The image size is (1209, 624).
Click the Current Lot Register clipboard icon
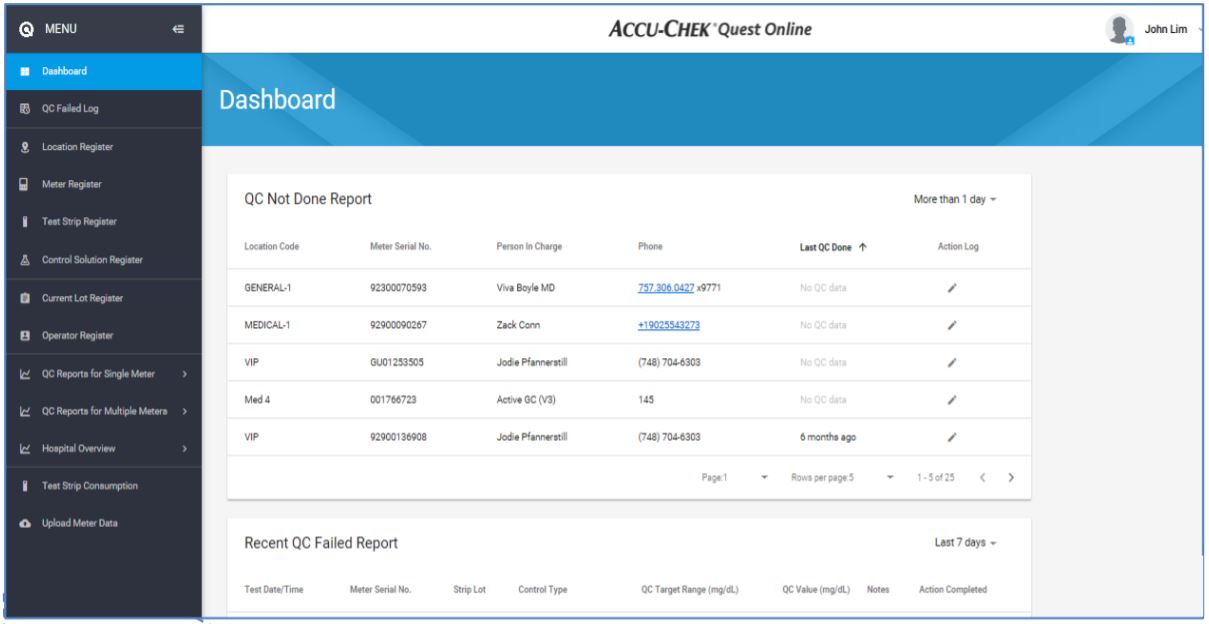tap(23, 298)
